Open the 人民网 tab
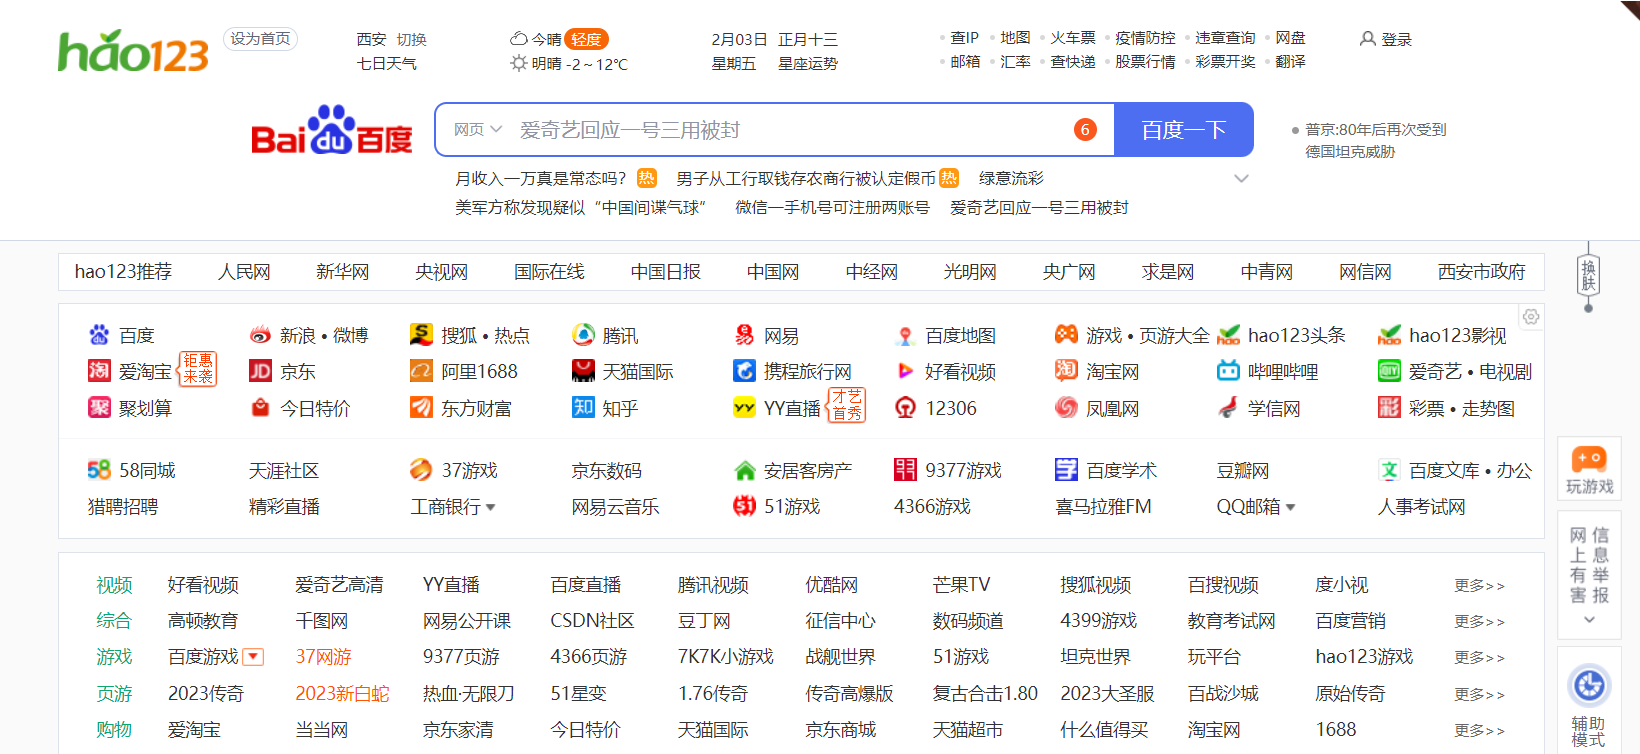 244,271
